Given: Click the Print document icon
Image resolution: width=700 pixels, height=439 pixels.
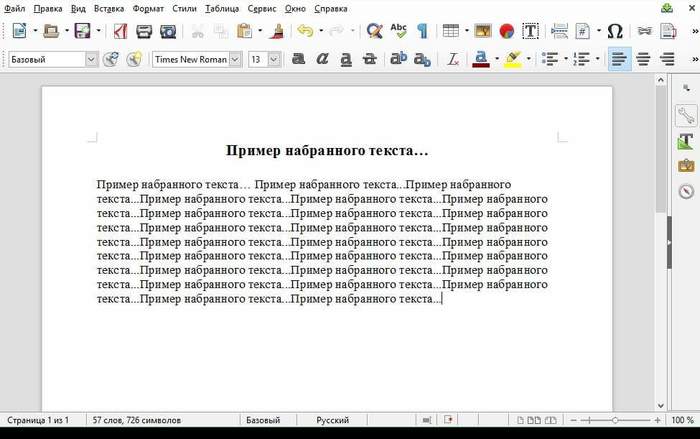Looking at the screenshot, I should tap(143, 32).
